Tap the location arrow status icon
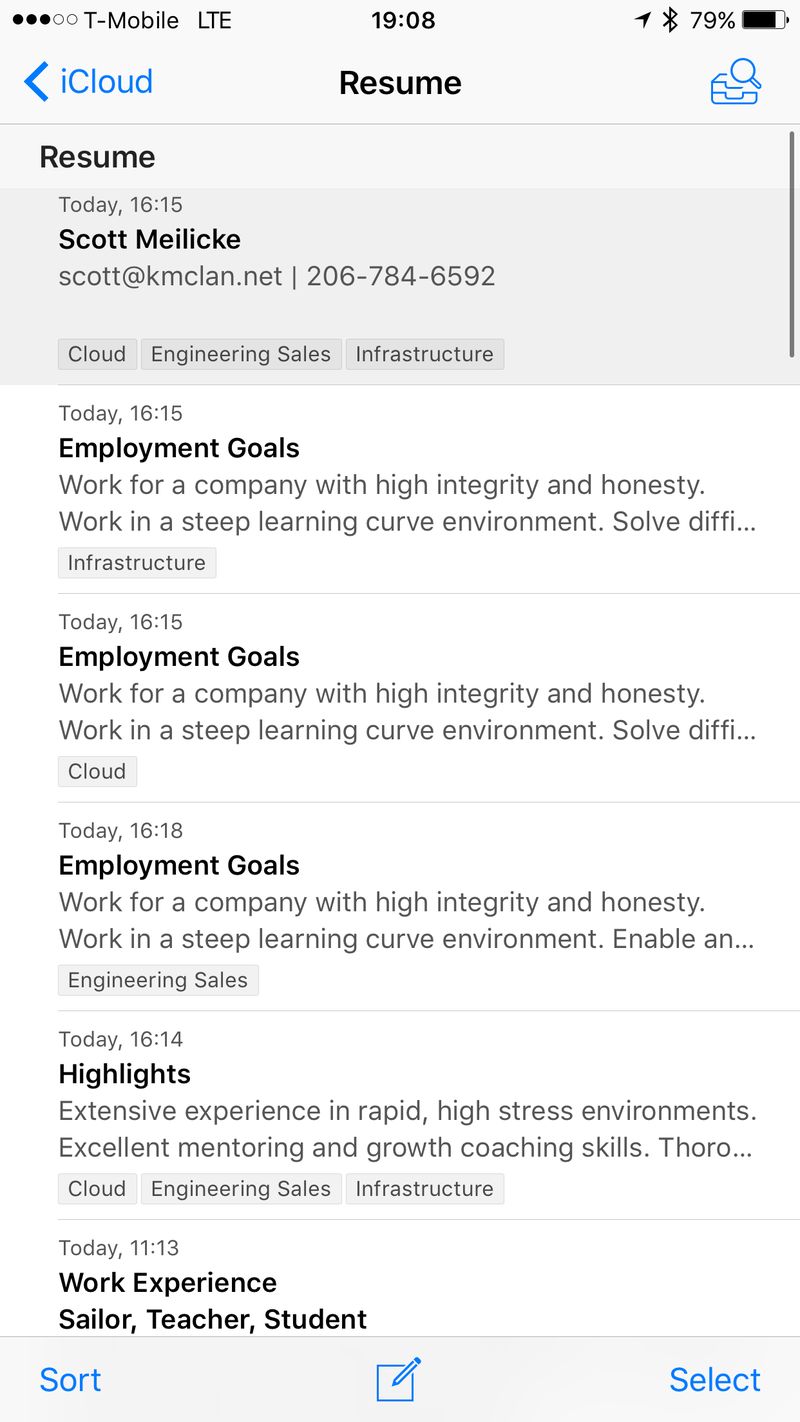This screenshot has width=800, height=1422. tap(642, 20)
